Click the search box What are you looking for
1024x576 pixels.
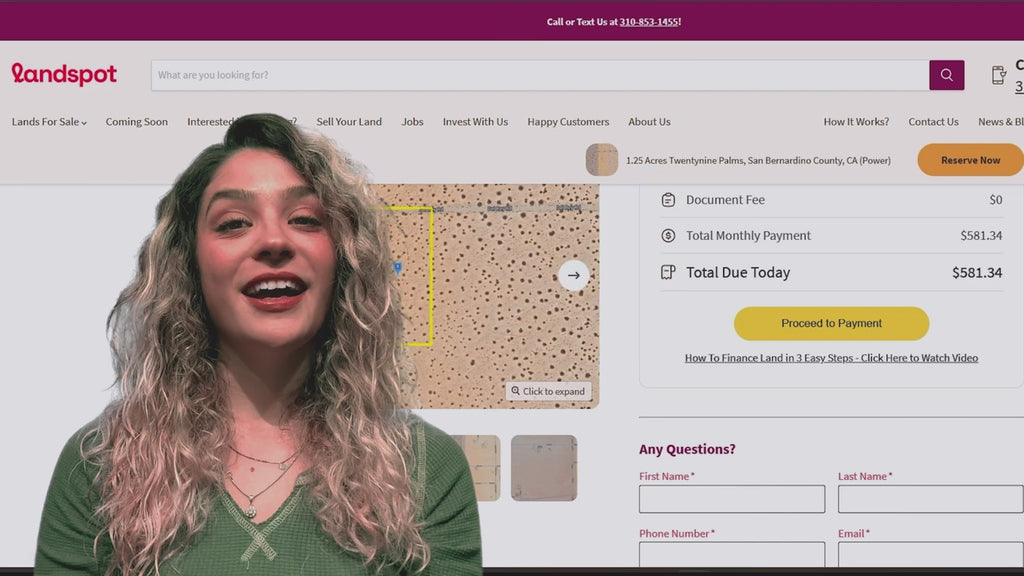pos(540,75)
